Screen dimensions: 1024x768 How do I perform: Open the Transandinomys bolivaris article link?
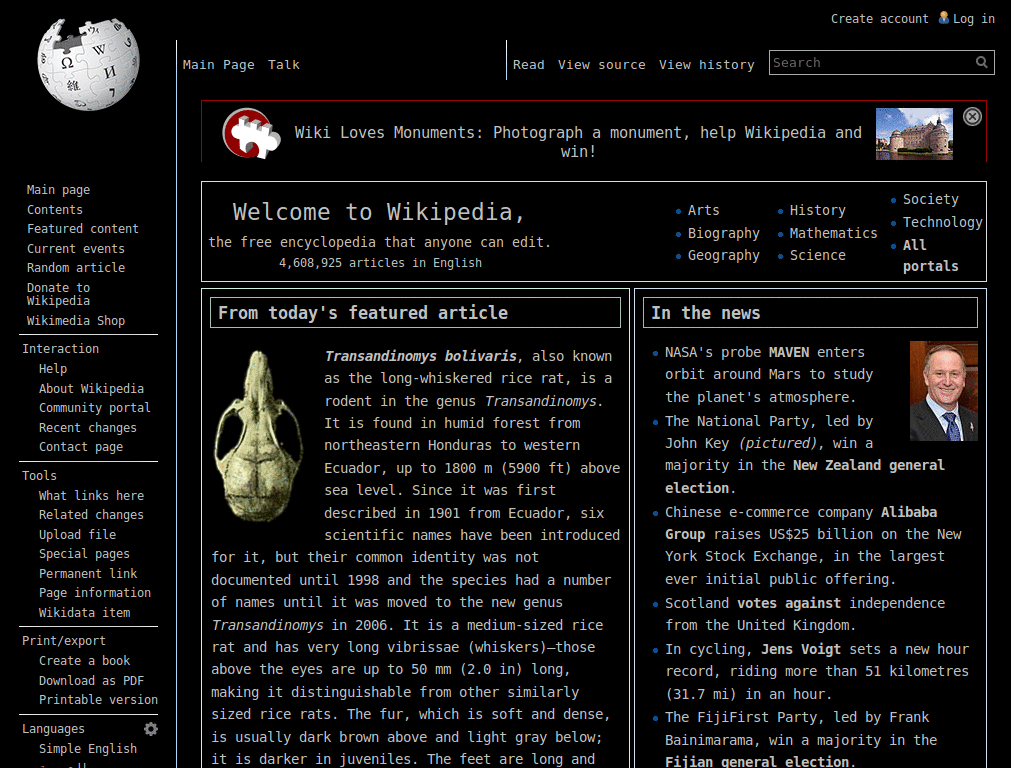(421, 356)
